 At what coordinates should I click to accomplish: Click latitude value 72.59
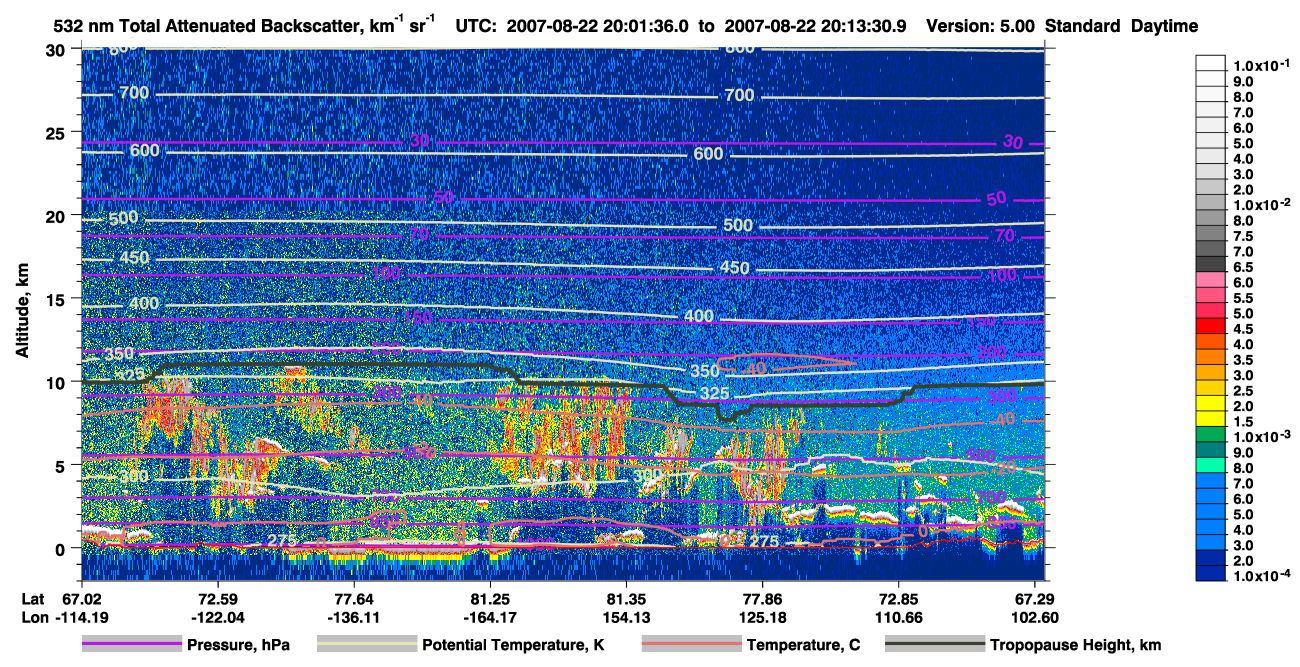coord(218,598)
